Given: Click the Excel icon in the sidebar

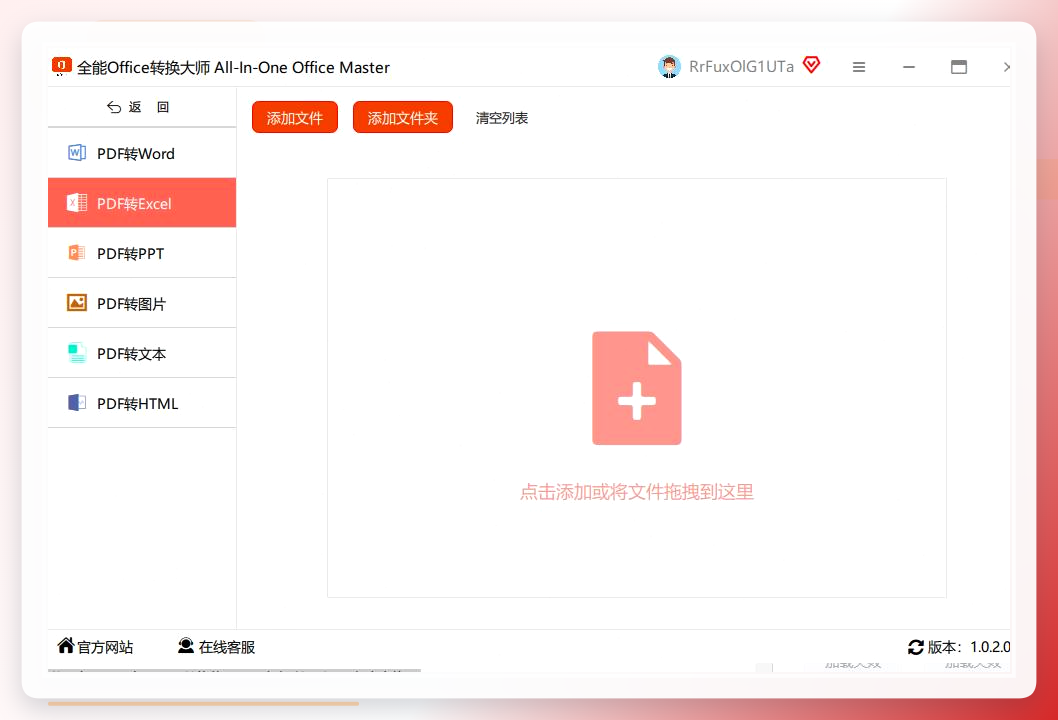Looking at the screenshot, I should point(77,202).
